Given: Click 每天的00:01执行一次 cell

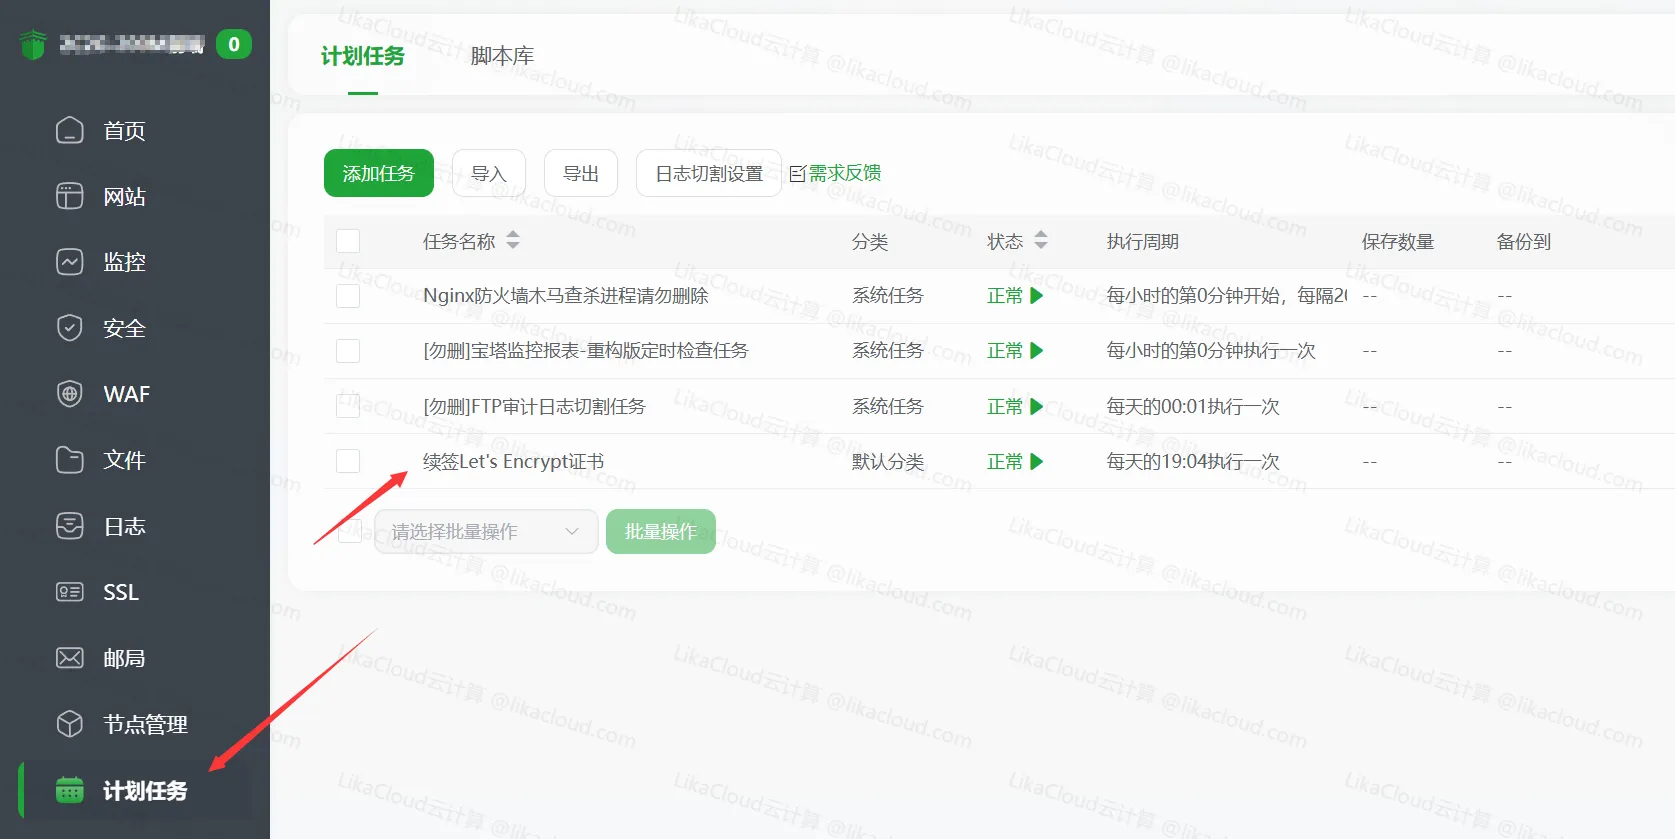Looking at the screenshot, I should click(1193, 407).
